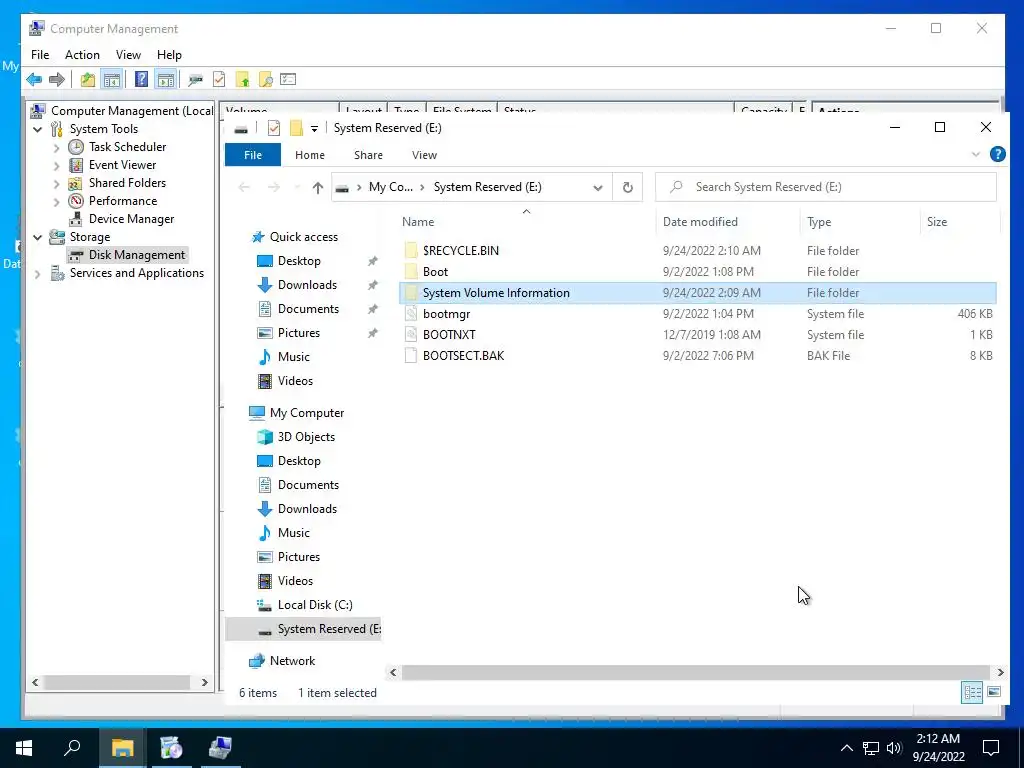Click the Explorer Back navigation arrow

(x=244, y=187)
